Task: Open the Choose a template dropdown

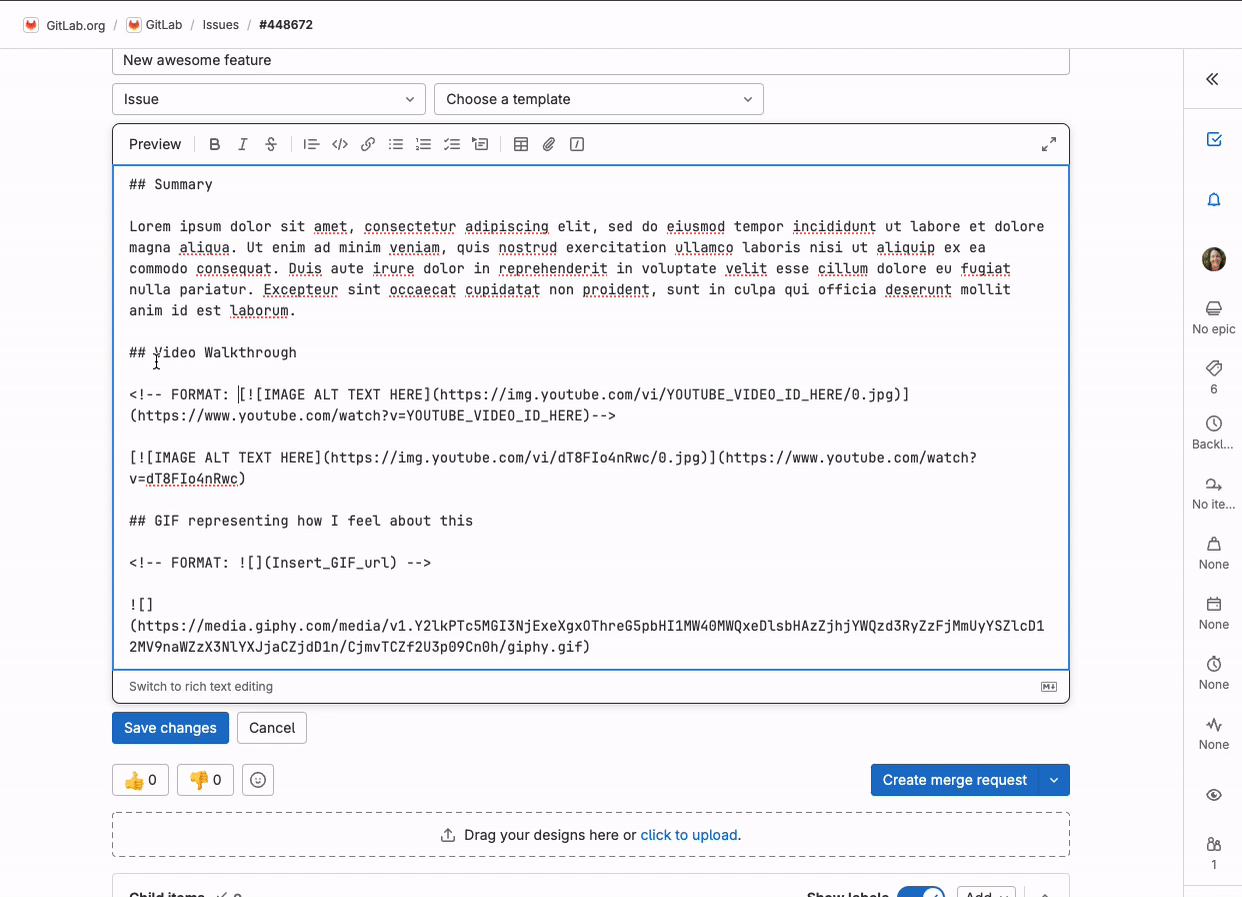Action: tap(599, 99)
